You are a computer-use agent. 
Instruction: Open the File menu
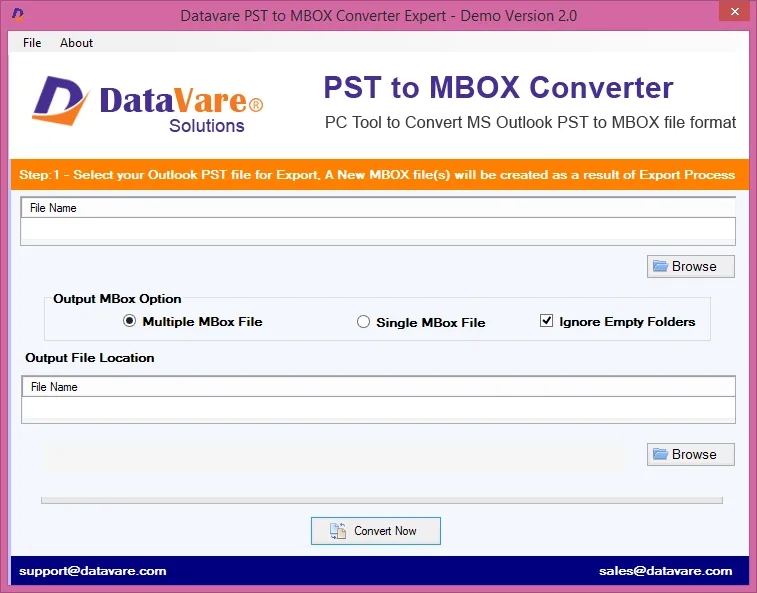click(x=32, y=43)
